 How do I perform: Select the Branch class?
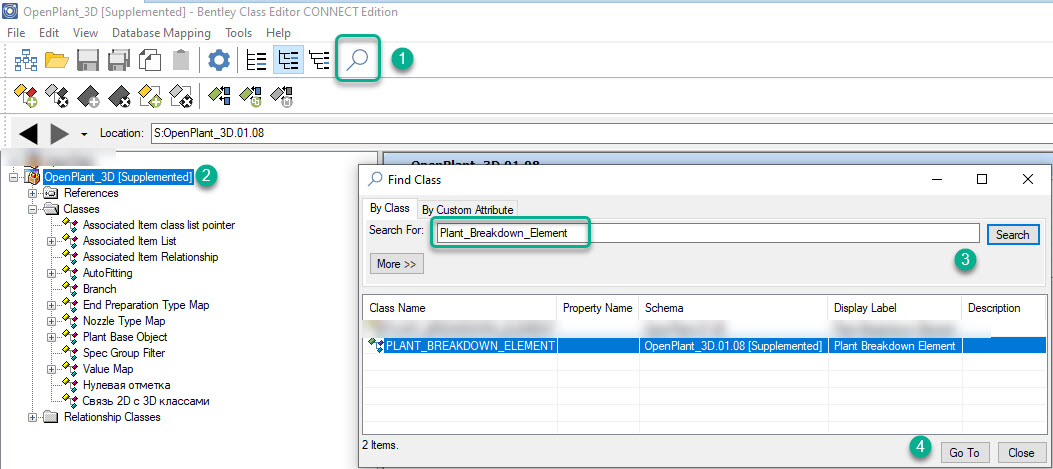tap(99, 289)
